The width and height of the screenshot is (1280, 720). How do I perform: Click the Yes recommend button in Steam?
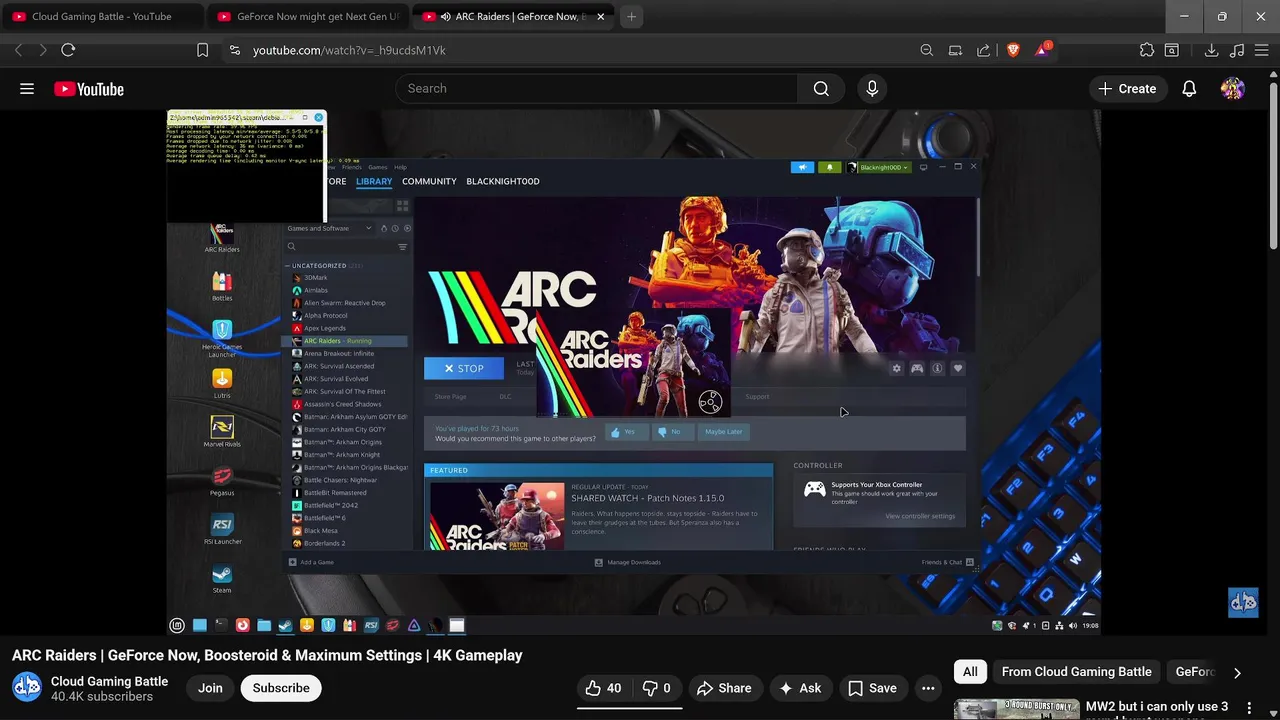625,432
